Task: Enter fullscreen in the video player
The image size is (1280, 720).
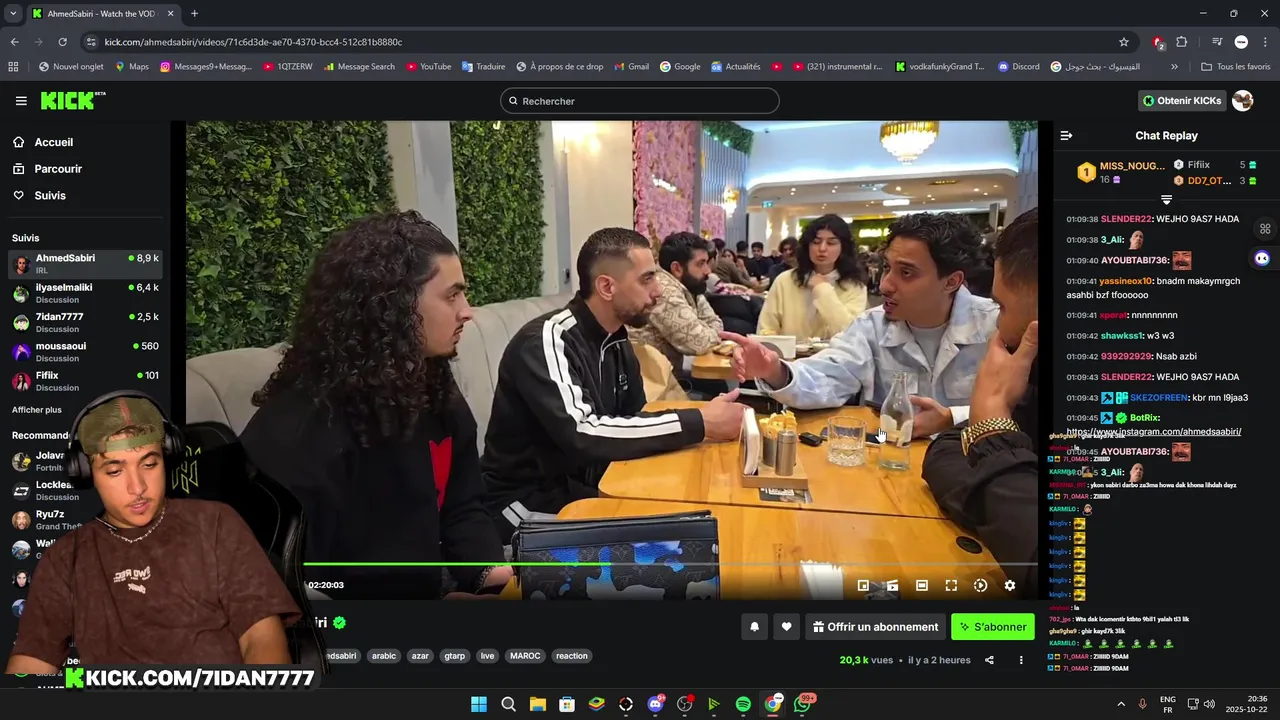Action: click(x=951, y=586)
